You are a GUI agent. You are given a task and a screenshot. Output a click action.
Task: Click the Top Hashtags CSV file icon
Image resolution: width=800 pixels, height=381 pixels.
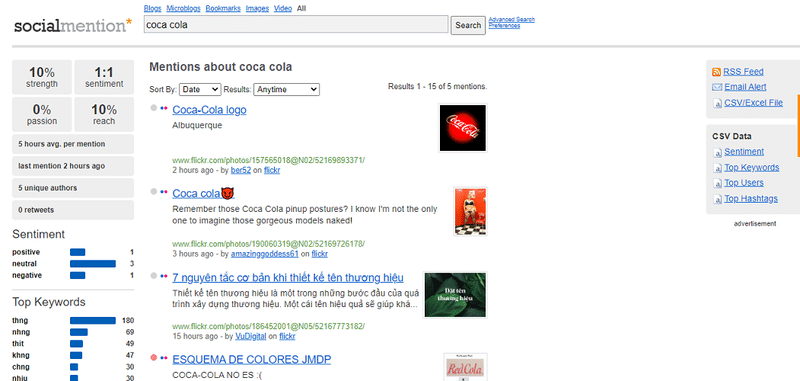click(717, 199)
